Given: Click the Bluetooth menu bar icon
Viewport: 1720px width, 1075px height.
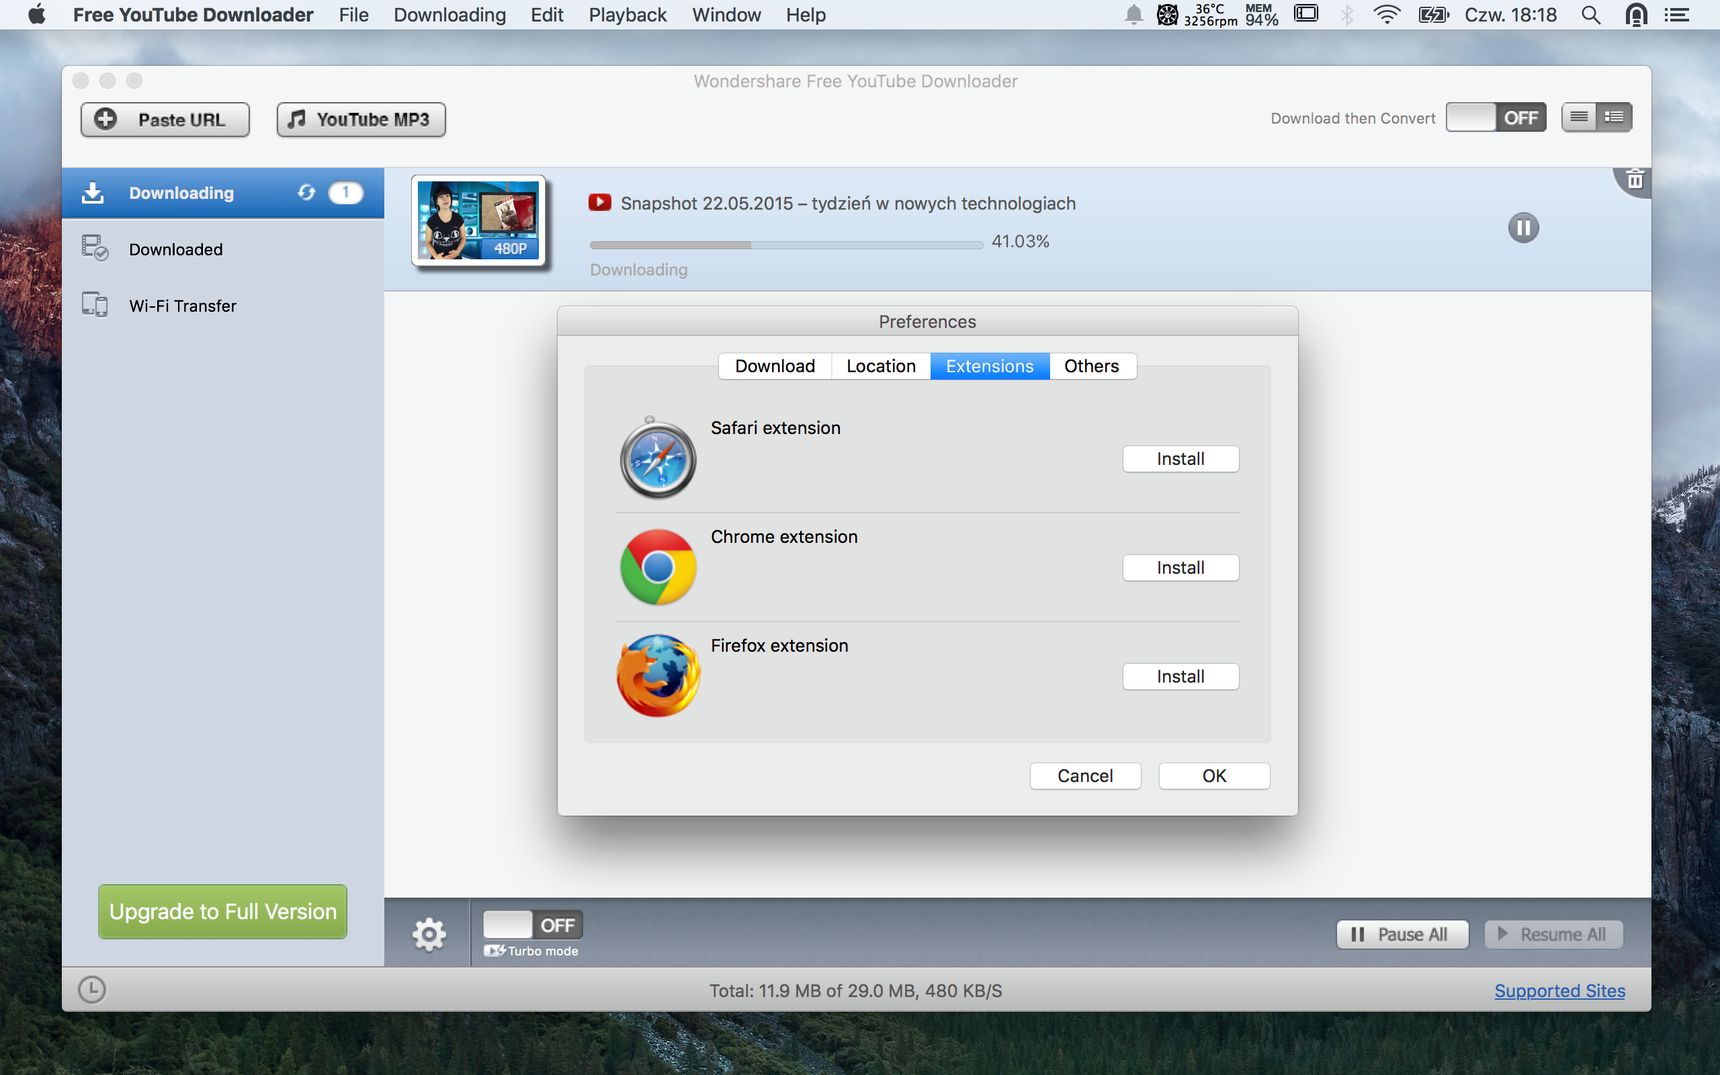Looking at the screenshot, I should point(1347,14).
